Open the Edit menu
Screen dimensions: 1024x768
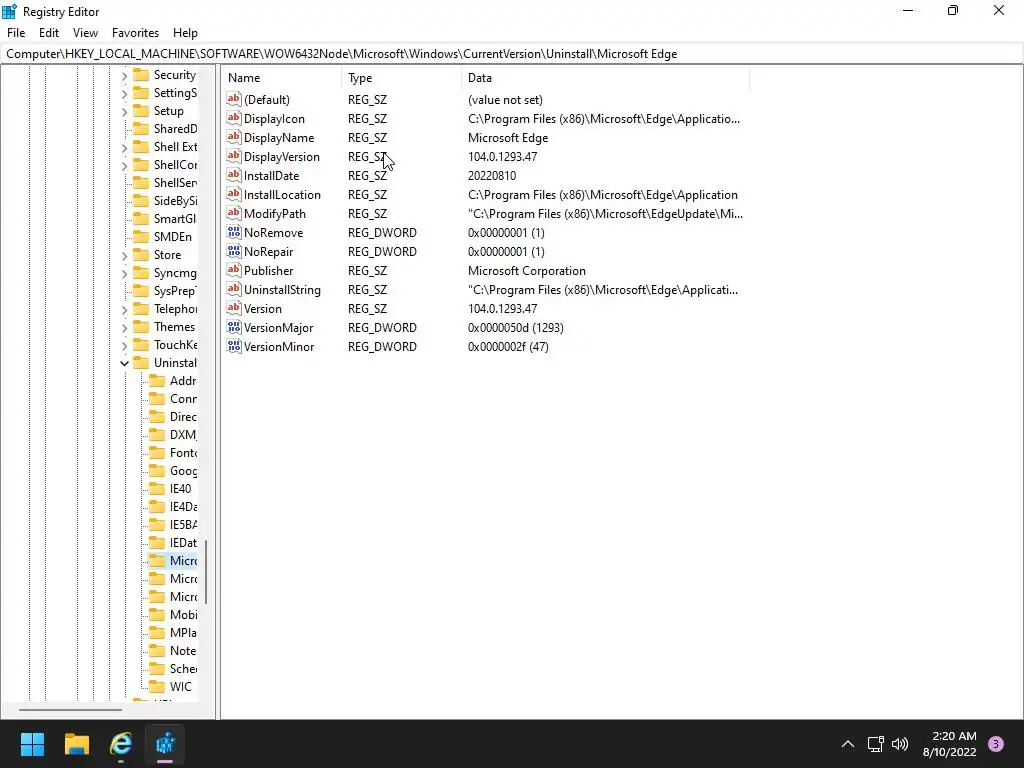tap(49, 33)
